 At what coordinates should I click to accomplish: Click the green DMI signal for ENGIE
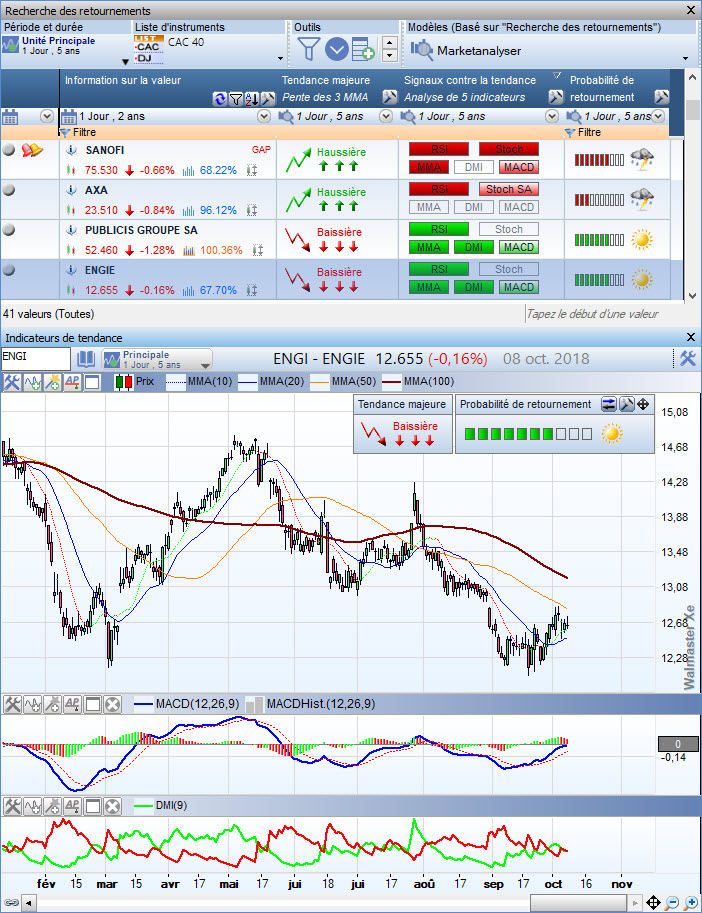coord(474,287)
